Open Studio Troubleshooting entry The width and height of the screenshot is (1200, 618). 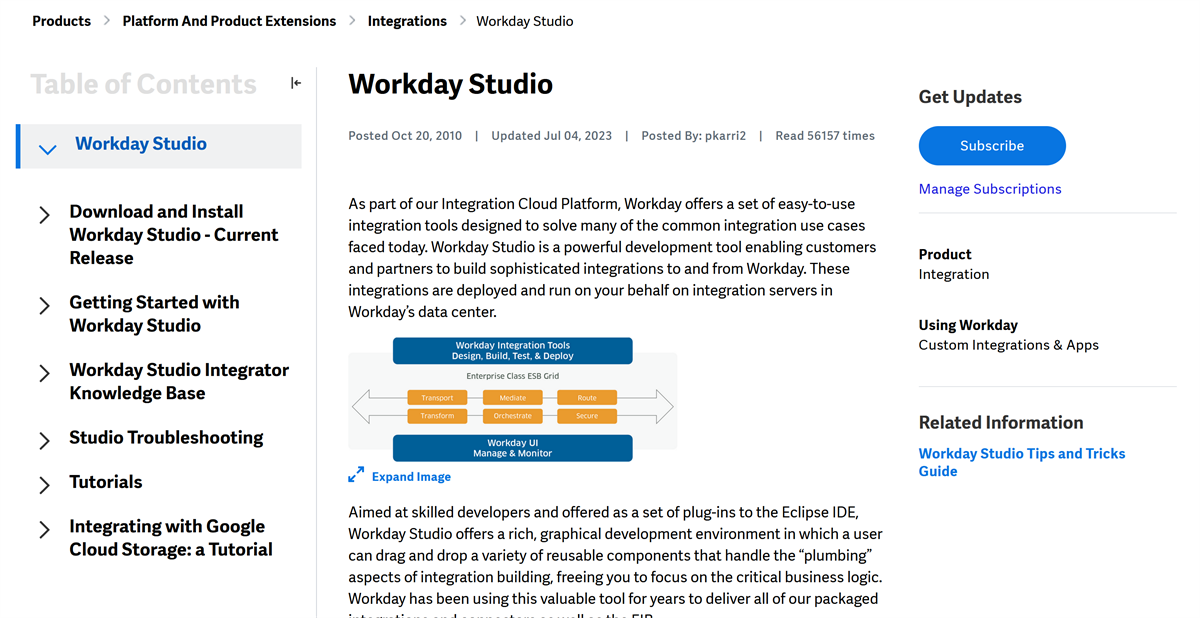point(166,438)
